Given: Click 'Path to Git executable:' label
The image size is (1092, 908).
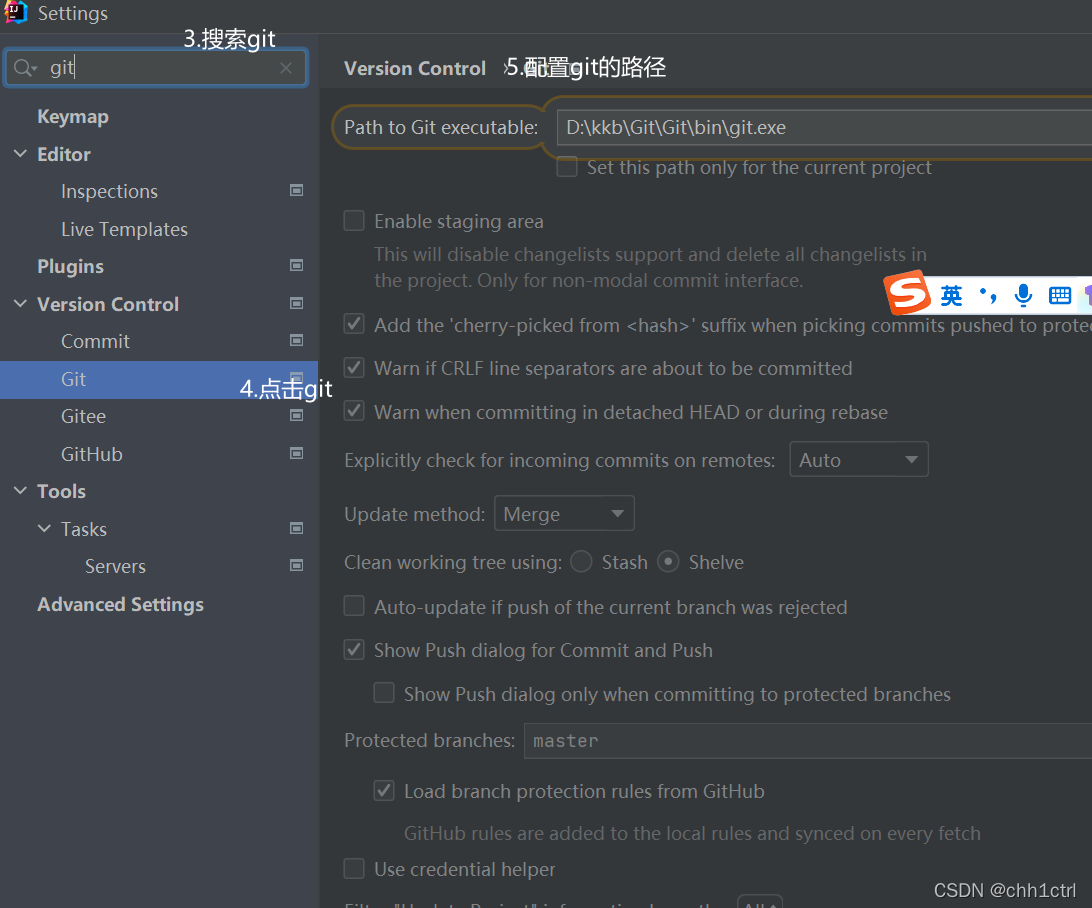Looking at the screenshot, I should pyautogui.click(x=441, y=127).
